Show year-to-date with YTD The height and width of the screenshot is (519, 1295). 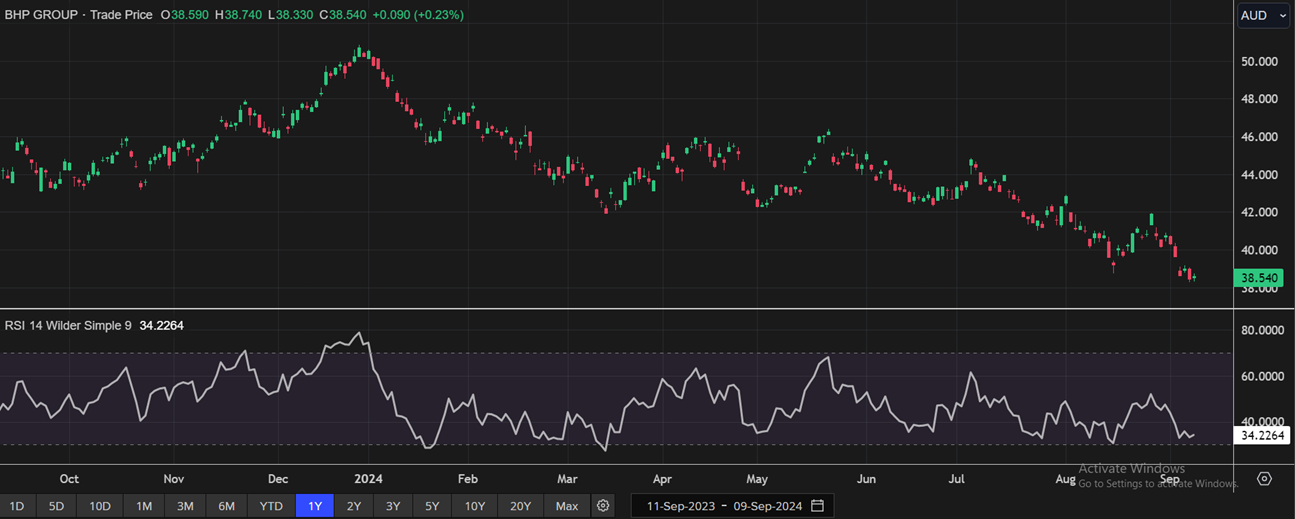tap(271, 506)
